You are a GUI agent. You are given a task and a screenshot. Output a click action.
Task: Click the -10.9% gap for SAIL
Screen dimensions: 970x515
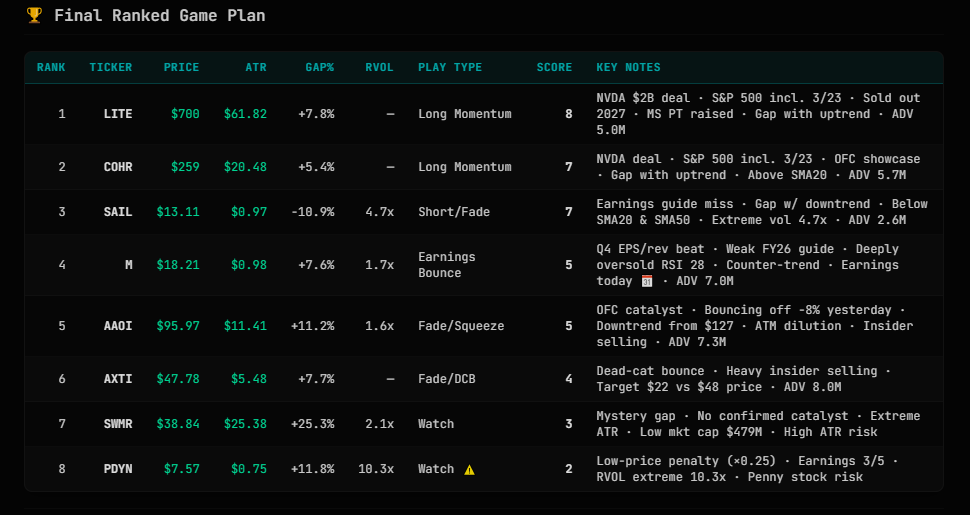(313, 212)
